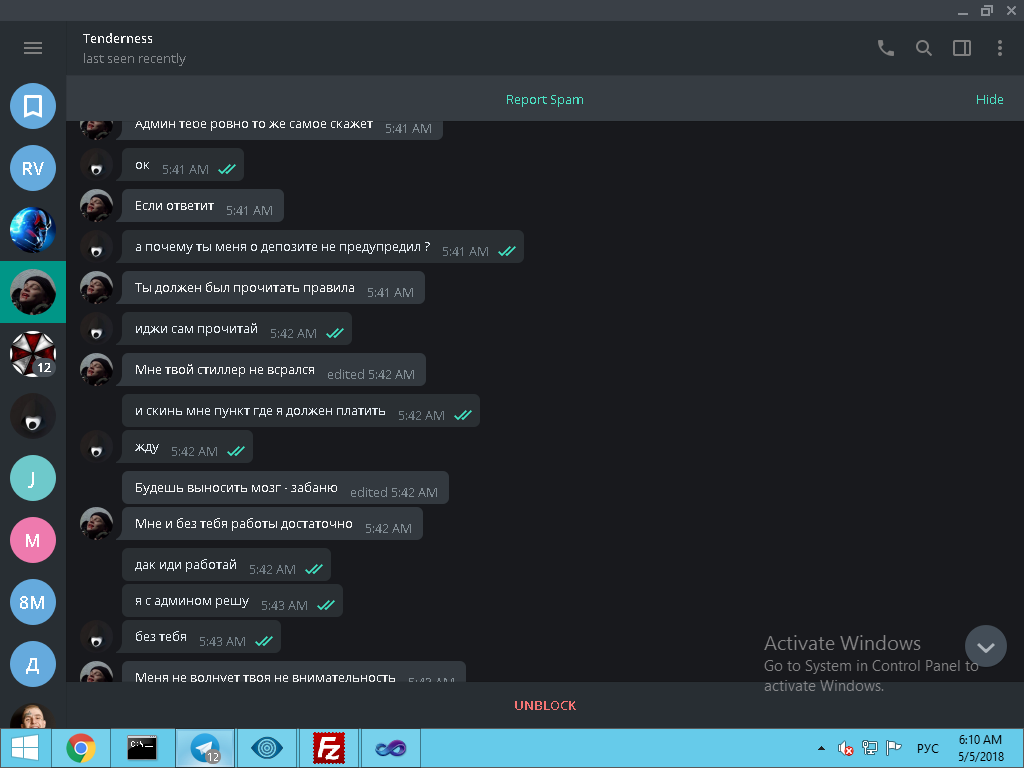Toggle the right info side panel

coord(962,48)
